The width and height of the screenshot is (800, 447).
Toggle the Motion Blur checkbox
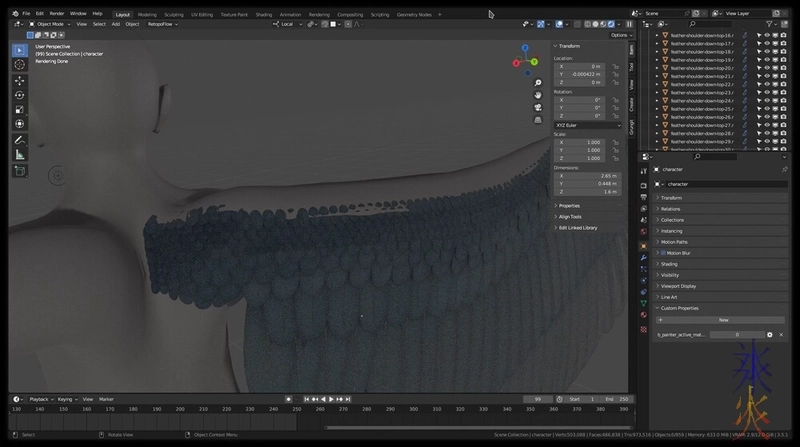tap(663, 253)
